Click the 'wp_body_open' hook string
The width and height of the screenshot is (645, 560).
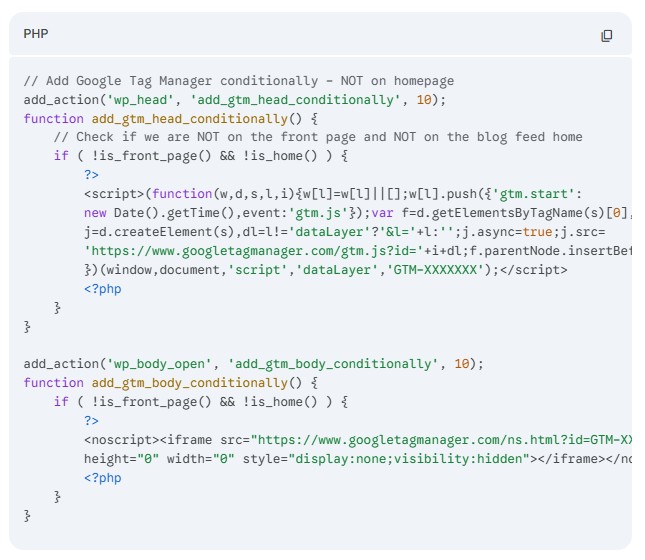(162, 364)
